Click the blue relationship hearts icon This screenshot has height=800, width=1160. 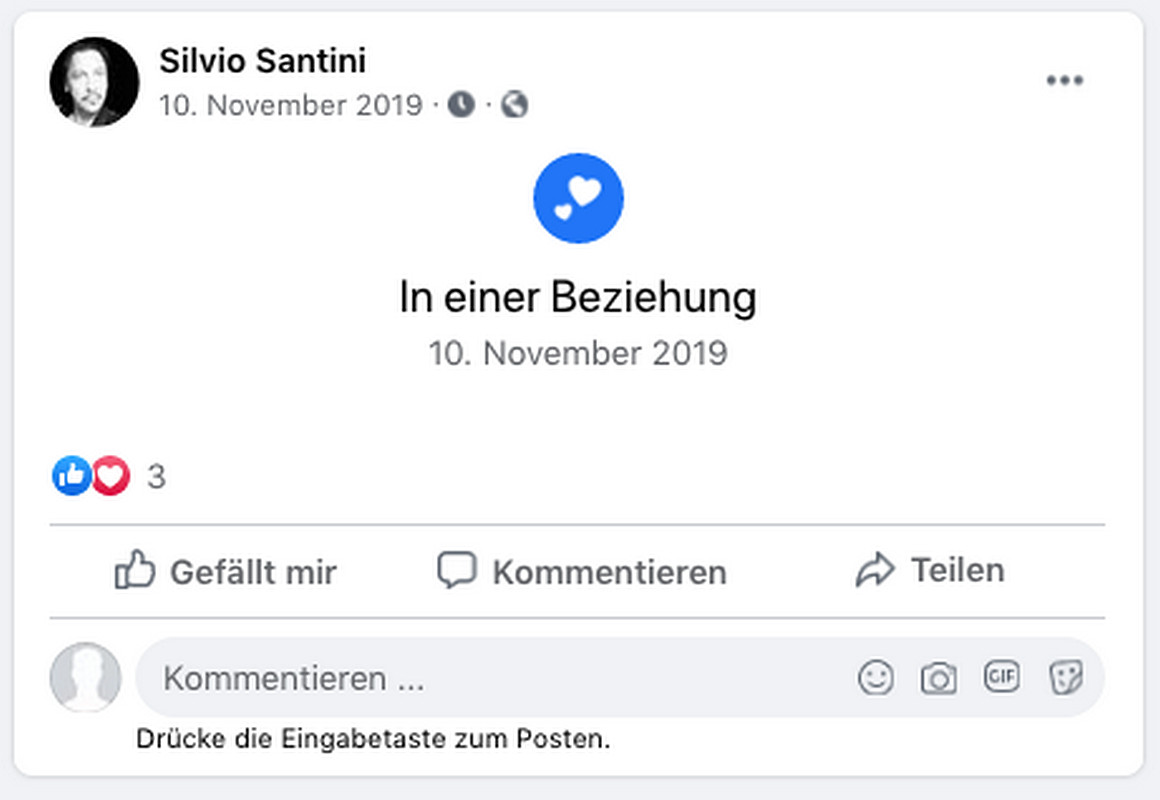(578, 198)
